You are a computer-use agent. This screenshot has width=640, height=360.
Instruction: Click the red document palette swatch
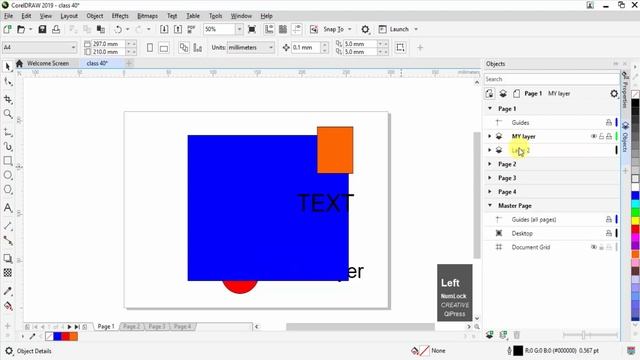click(65, 337)
